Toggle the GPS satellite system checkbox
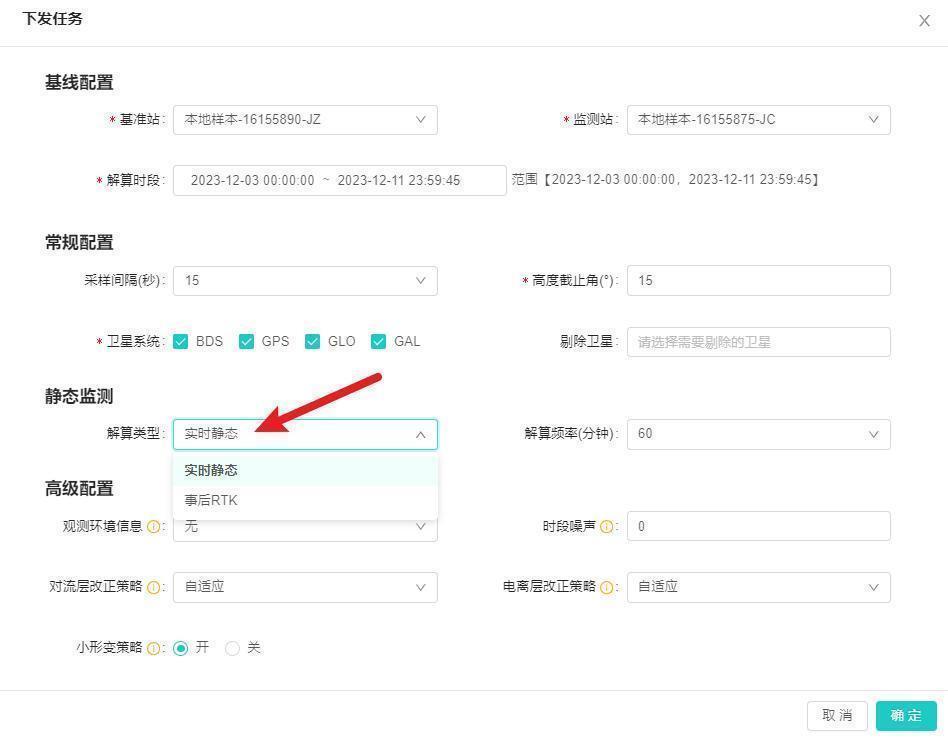The image size is (948, 739). pyautogui.click(x=247, y=341)
